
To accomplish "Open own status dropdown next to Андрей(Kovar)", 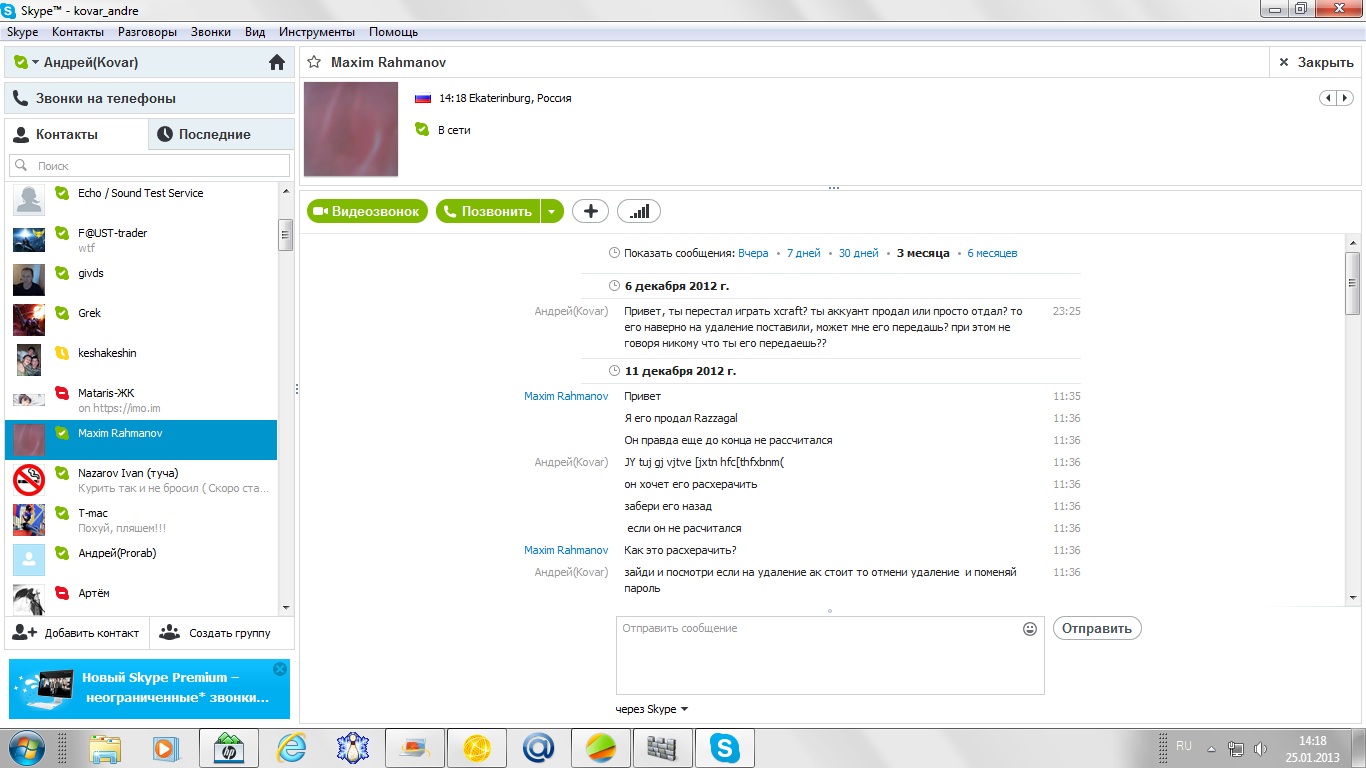I will pos(27,62).
